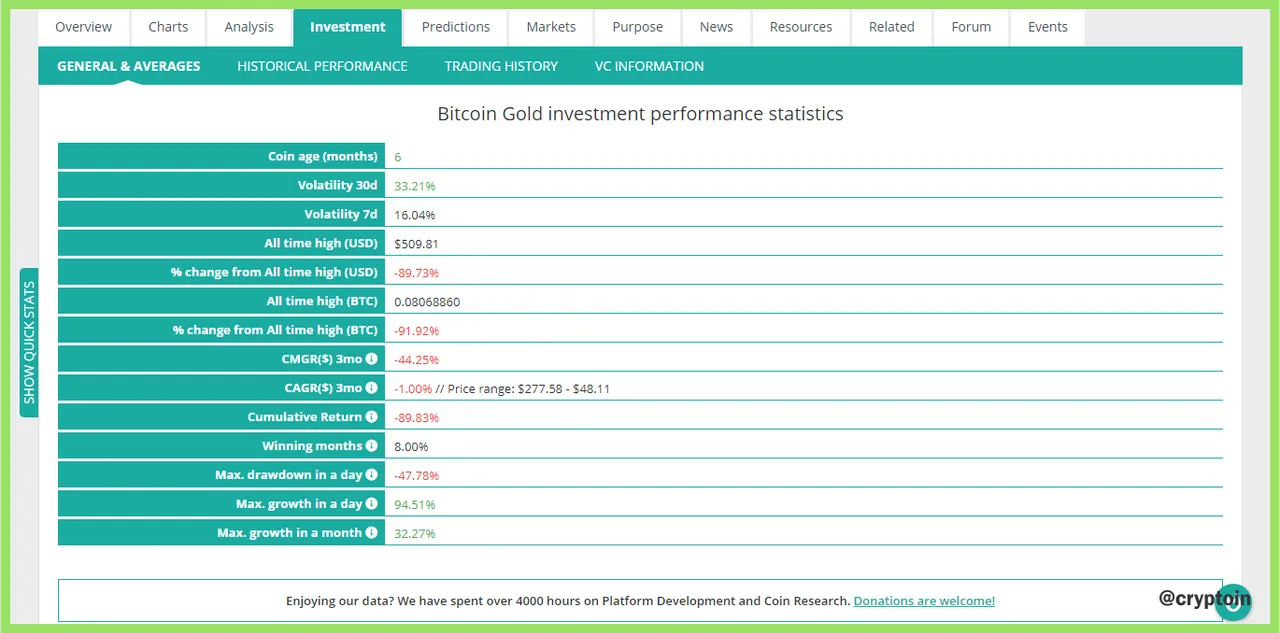Click the -89.73% change from USD high
Viewport: 1280px width, 633px height.
click(x=417, y=273)
